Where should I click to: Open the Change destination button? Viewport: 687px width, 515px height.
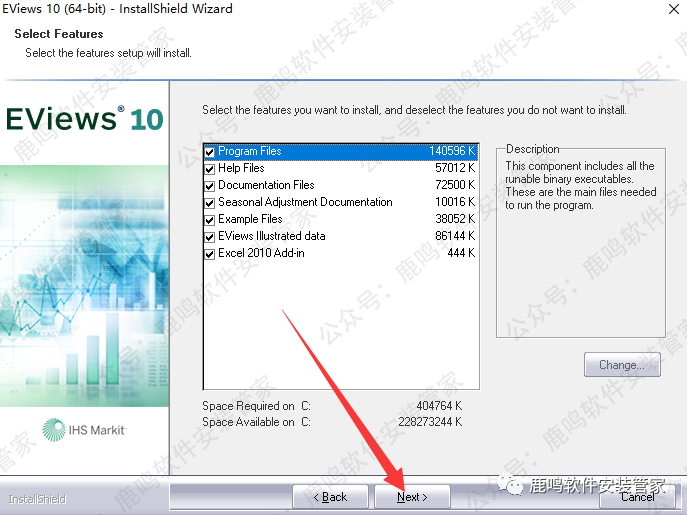pyautogui.click(x=622, y=365)
